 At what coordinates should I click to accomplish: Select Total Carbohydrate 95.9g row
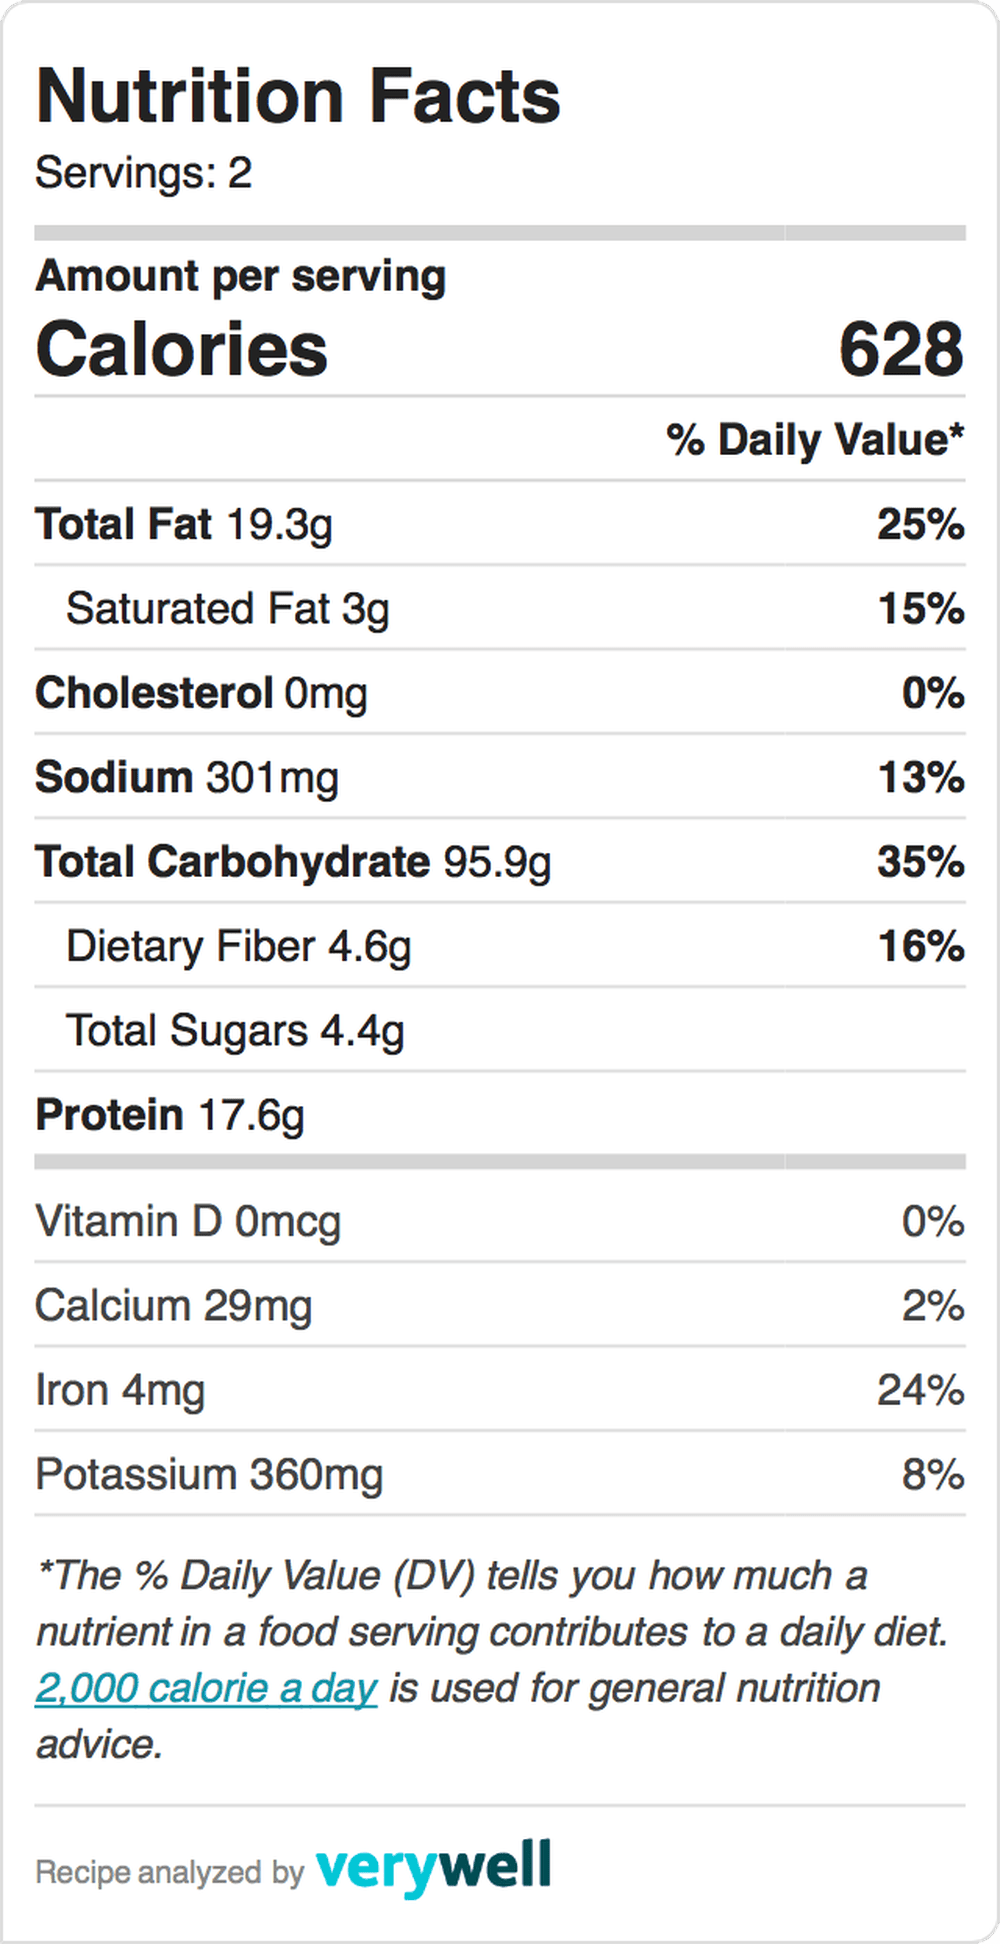click(x=500, y=862)
